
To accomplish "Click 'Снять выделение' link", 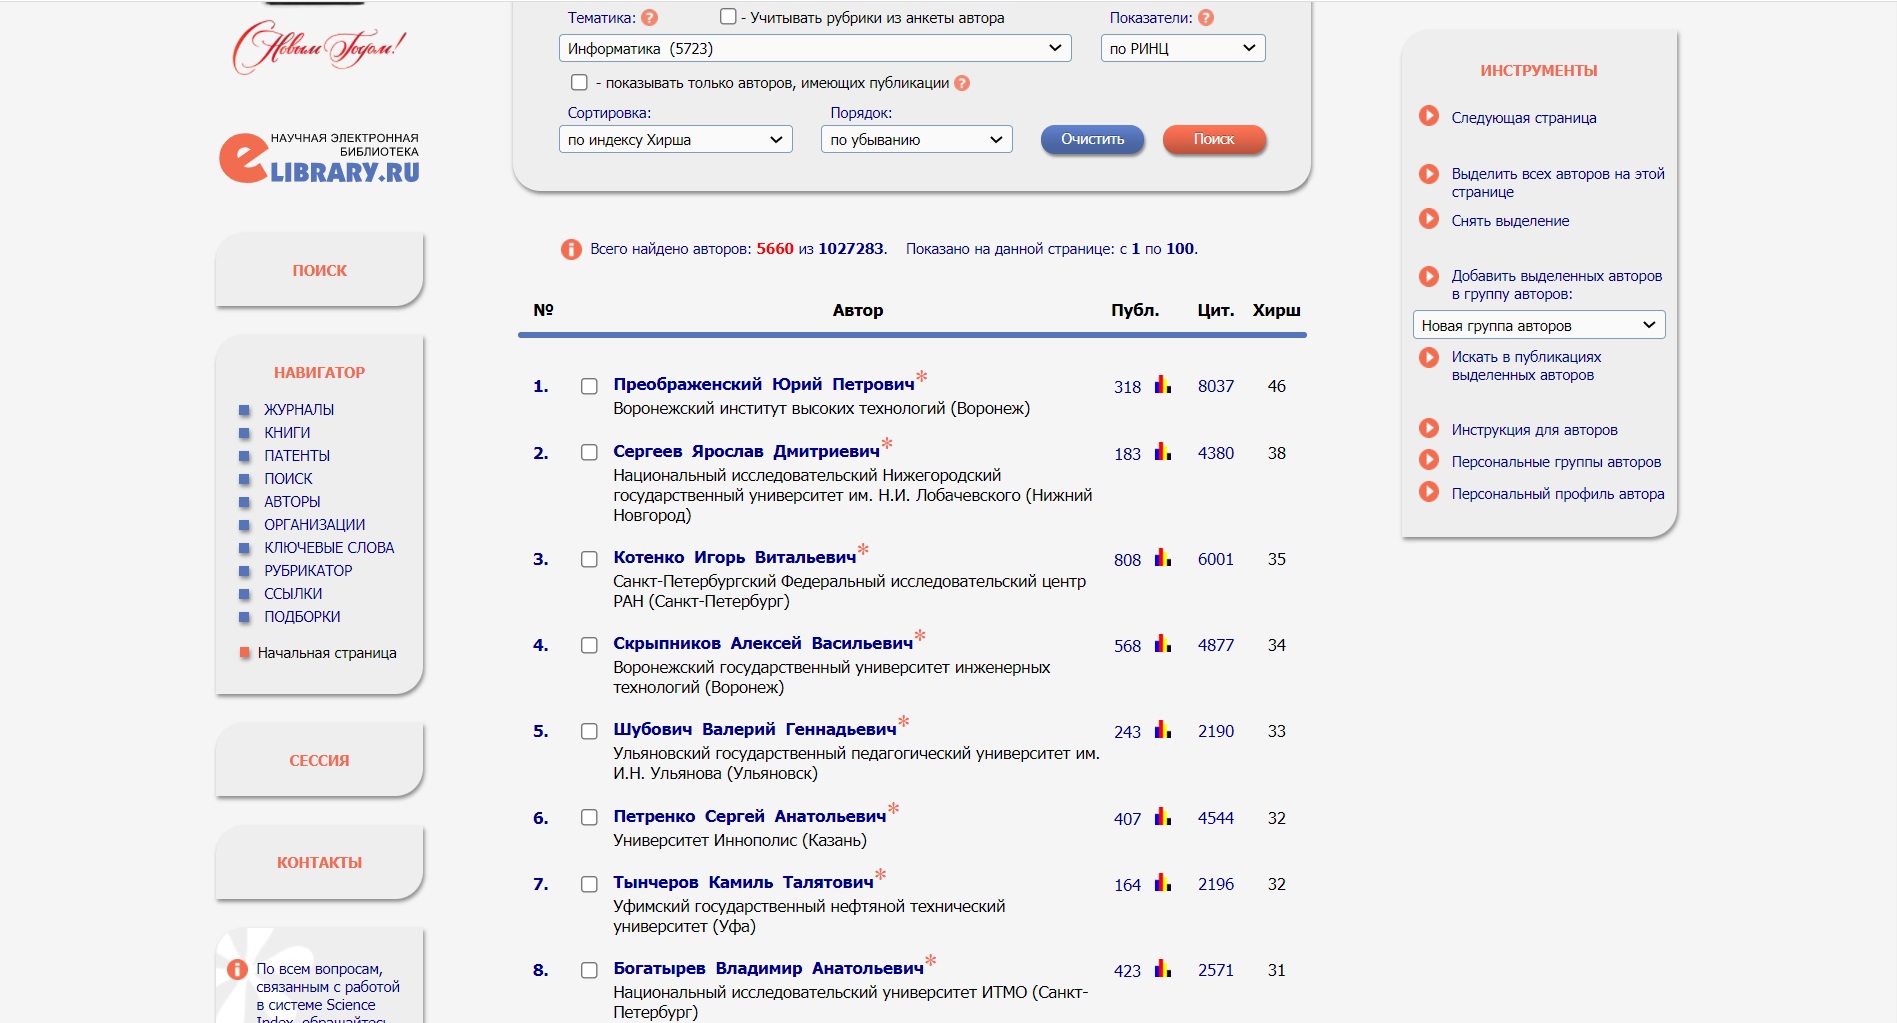I will (1510, 220).
